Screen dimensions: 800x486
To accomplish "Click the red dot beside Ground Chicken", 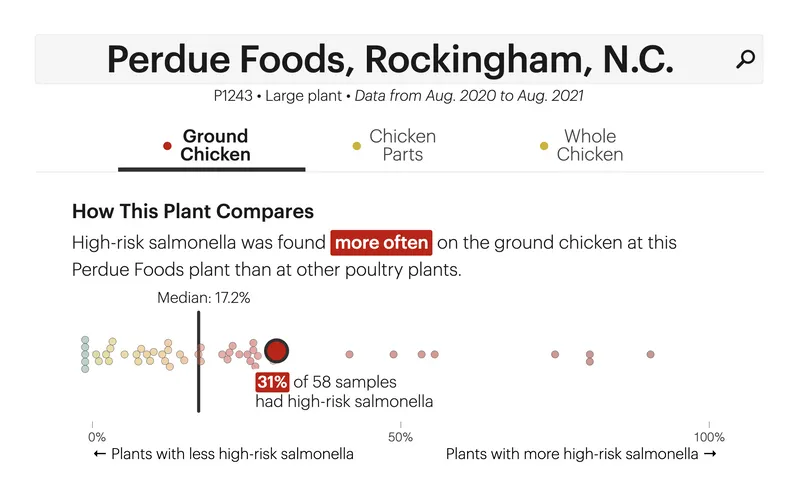I will tap(167, 146).
